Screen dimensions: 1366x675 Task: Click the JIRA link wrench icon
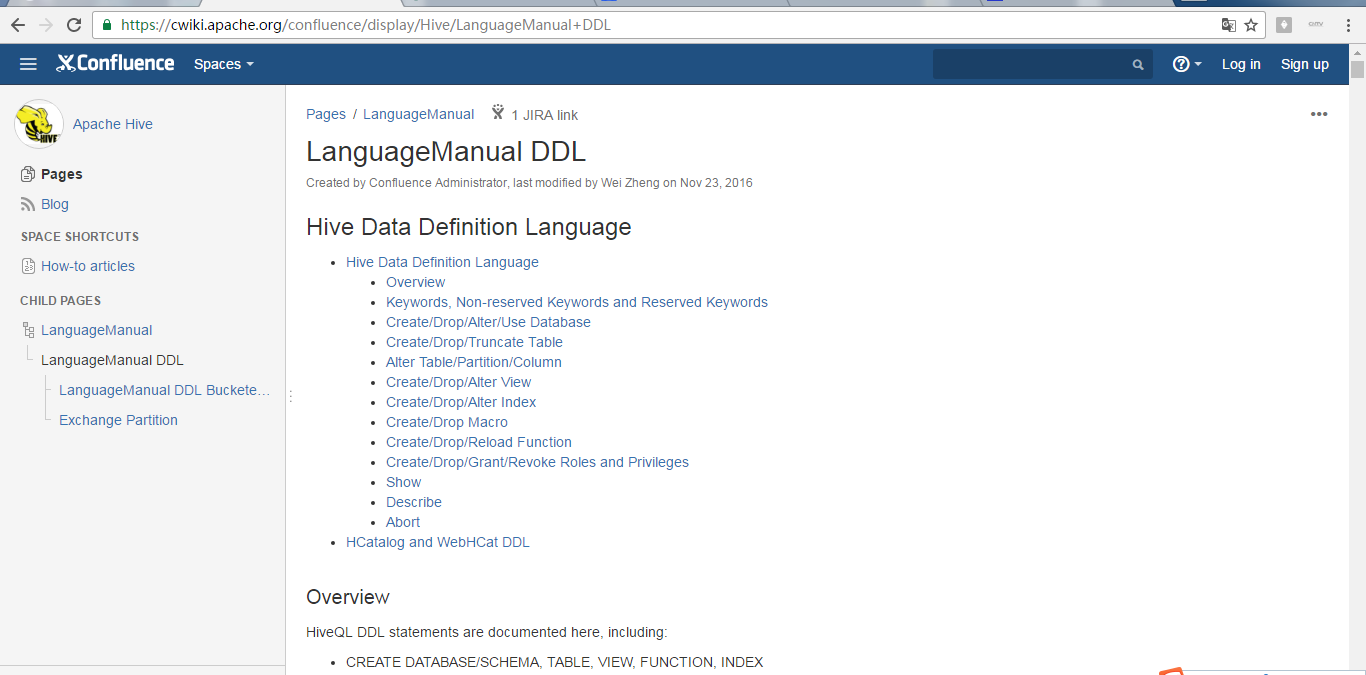[x=497, y=113]
